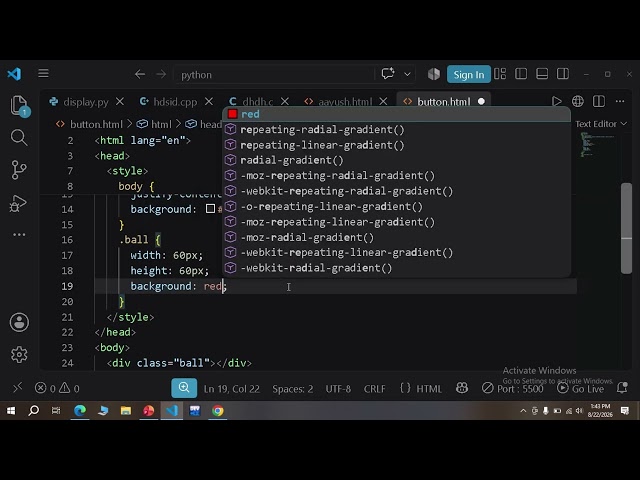Toggle the bottom panel
This screenshot has width=640, height=480.
542,74
